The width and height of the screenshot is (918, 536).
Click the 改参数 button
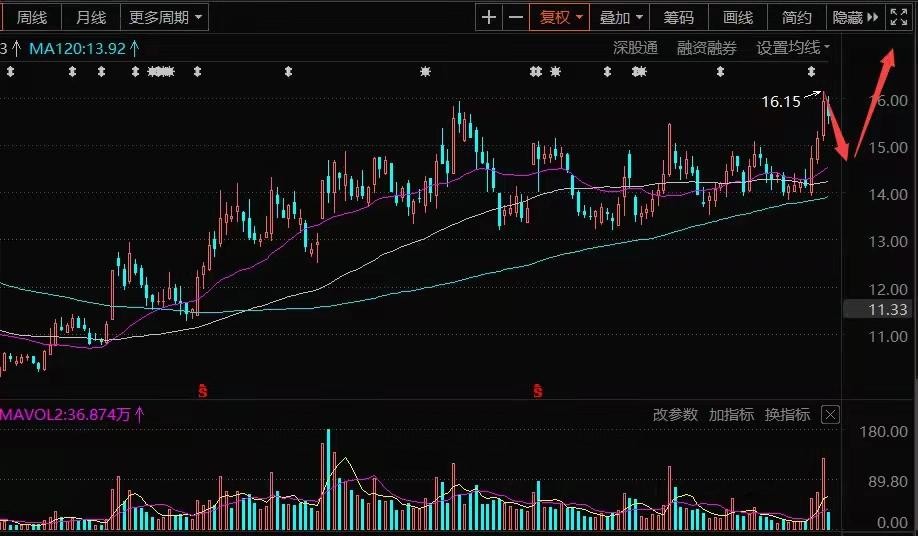(x=675, y=414)
